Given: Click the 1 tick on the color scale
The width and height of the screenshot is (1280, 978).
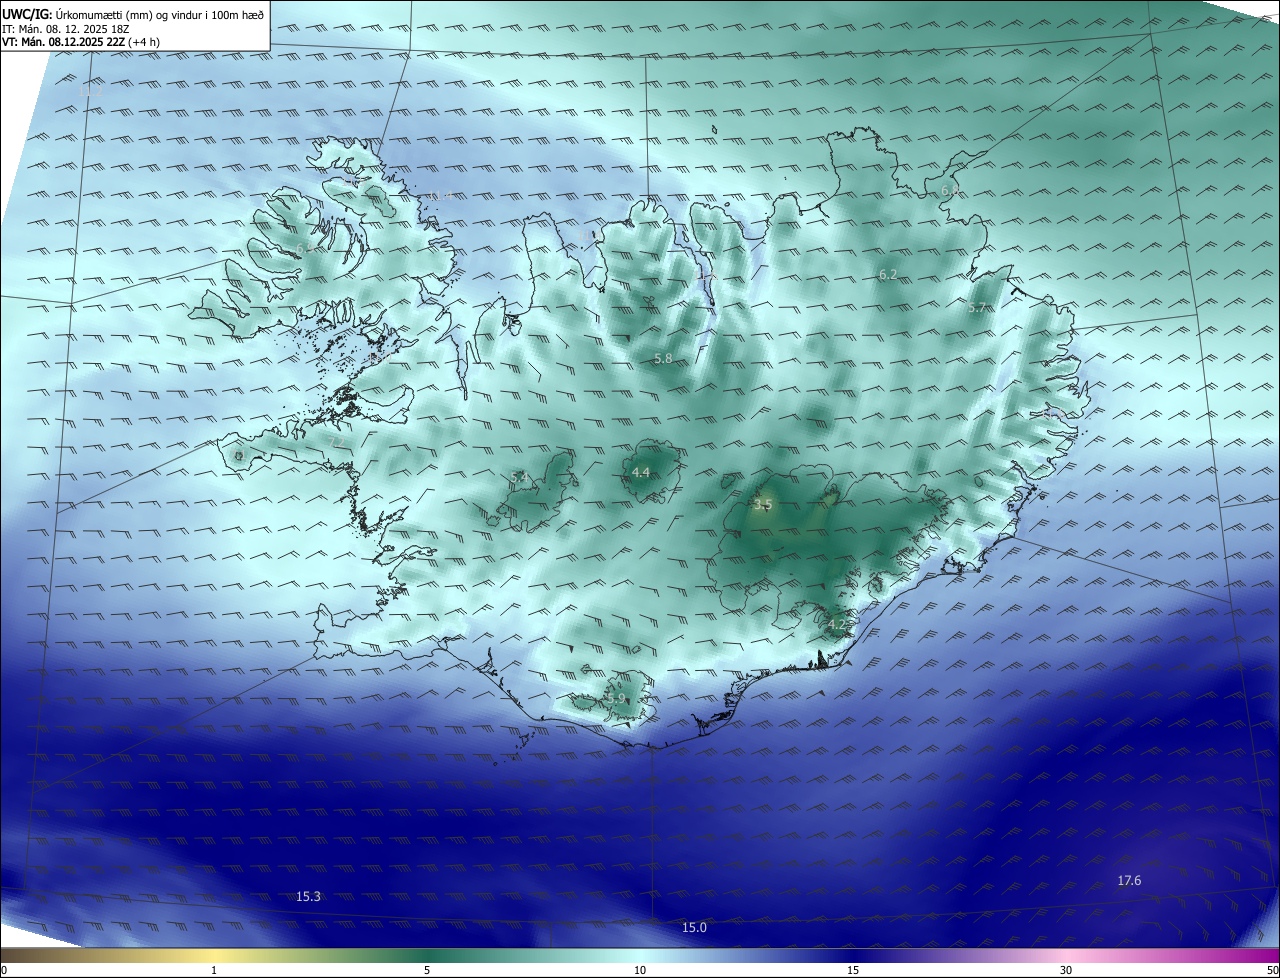Looking at the screenshot, I should 214,970.
